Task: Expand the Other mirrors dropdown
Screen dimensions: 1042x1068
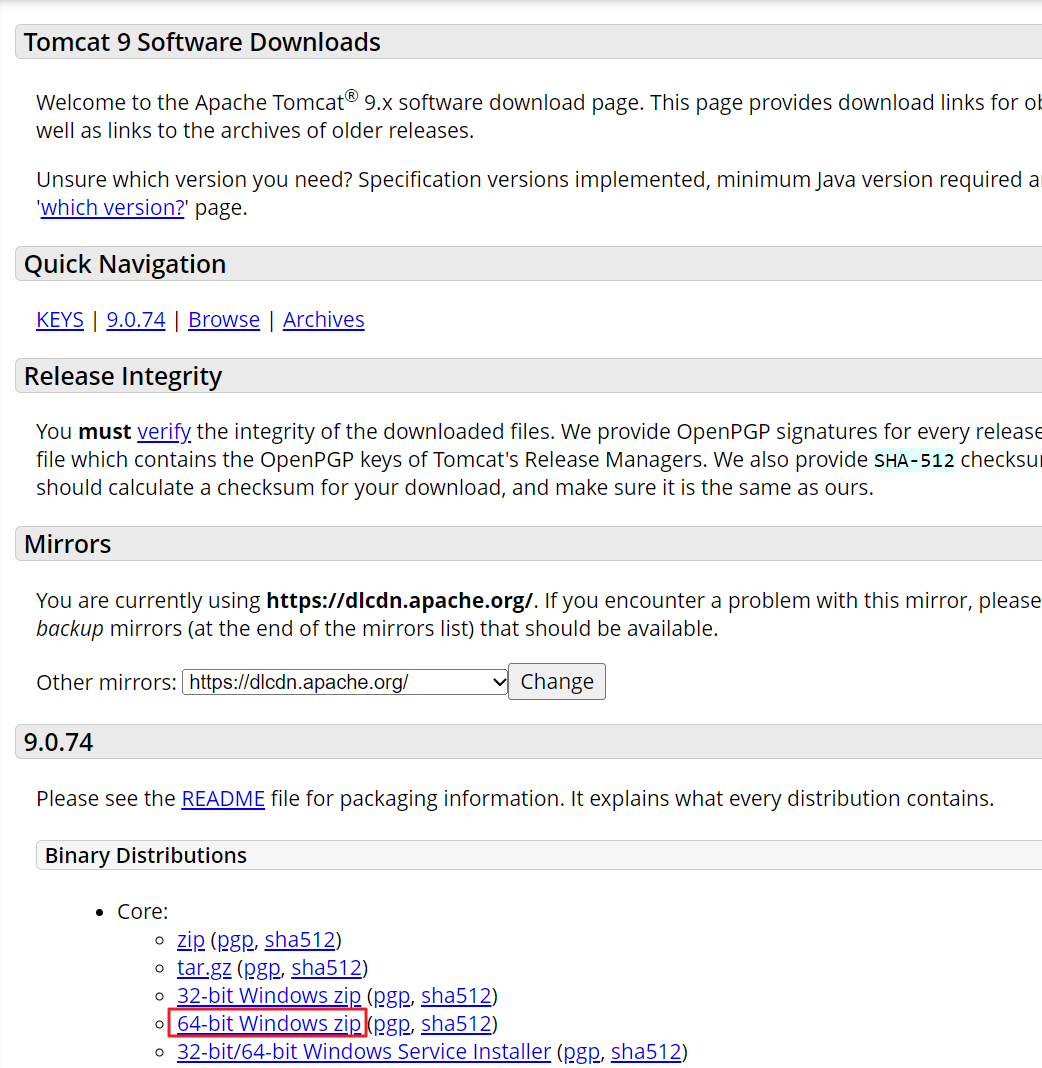Action: (x=345, y=682)
